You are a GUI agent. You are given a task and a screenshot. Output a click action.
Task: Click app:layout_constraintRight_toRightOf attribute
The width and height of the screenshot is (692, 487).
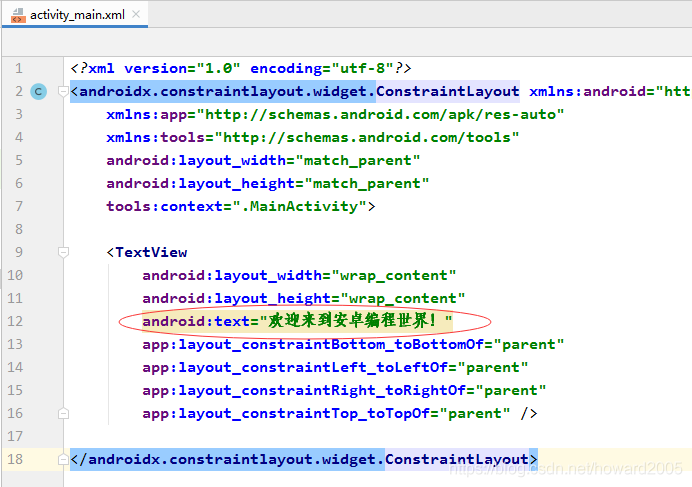pos(344,390)
